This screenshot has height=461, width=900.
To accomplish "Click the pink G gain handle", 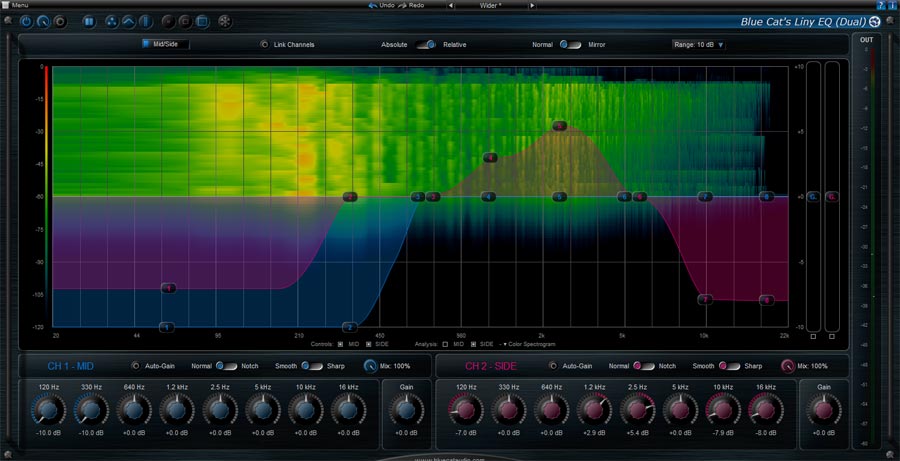I will (x=832, y=197).
